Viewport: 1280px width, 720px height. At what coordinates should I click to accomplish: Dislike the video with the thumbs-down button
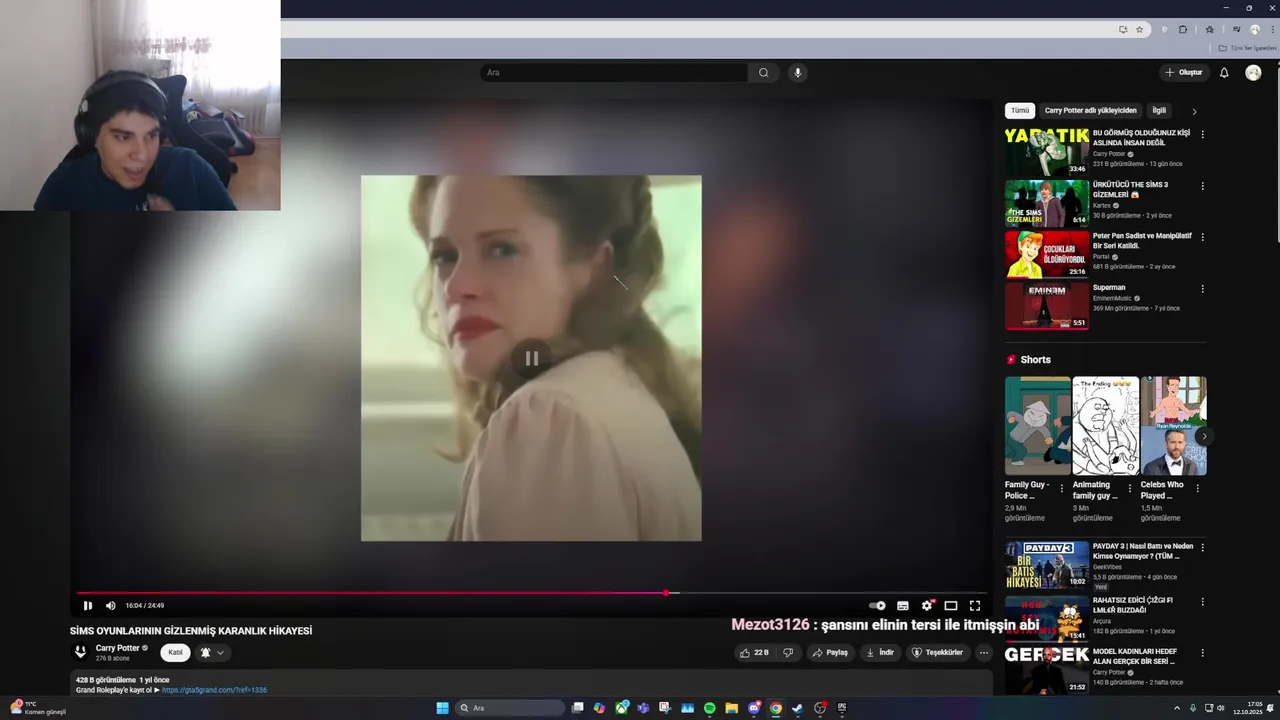pyautogui.click(x=788, y=652)
